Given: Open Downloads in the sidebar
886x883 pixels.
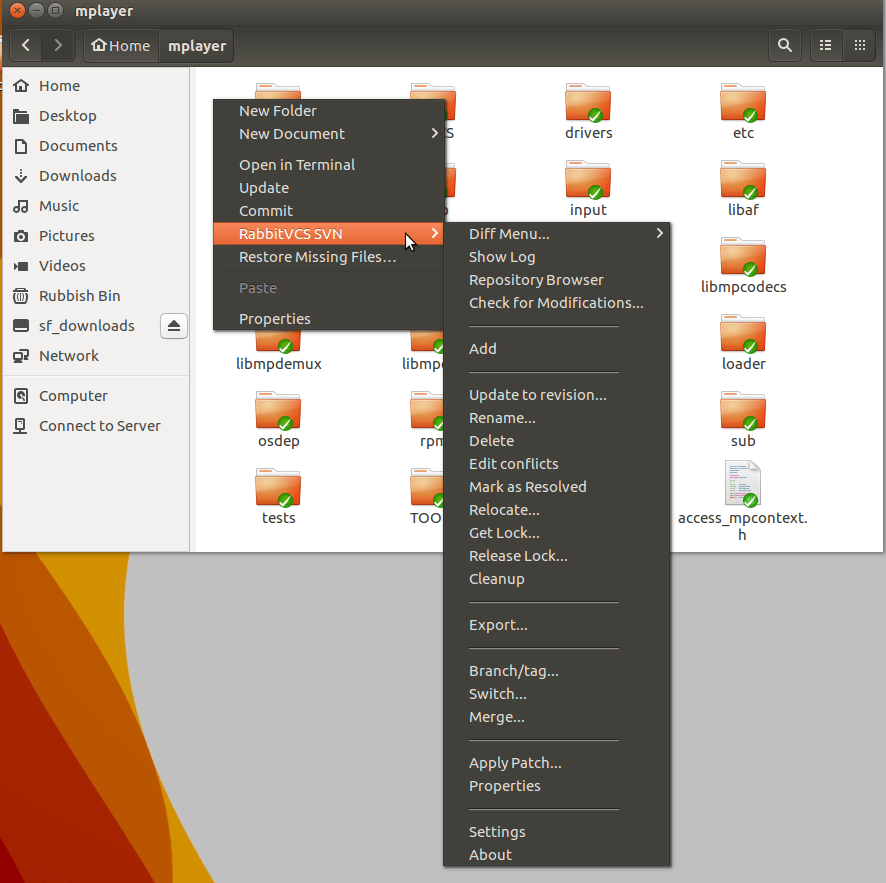Looking at the screenshot, I should click(96, 176).
